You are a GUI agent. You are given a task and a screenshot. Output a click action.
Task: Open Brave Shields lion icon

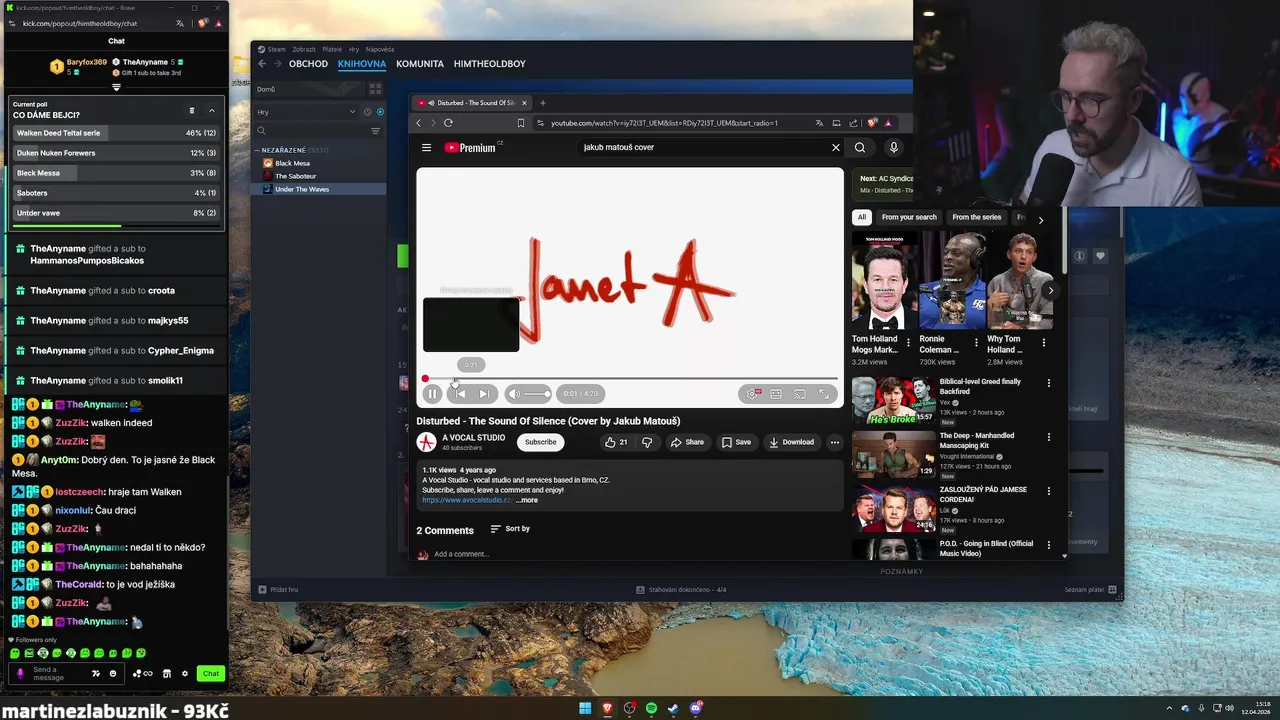872,123
